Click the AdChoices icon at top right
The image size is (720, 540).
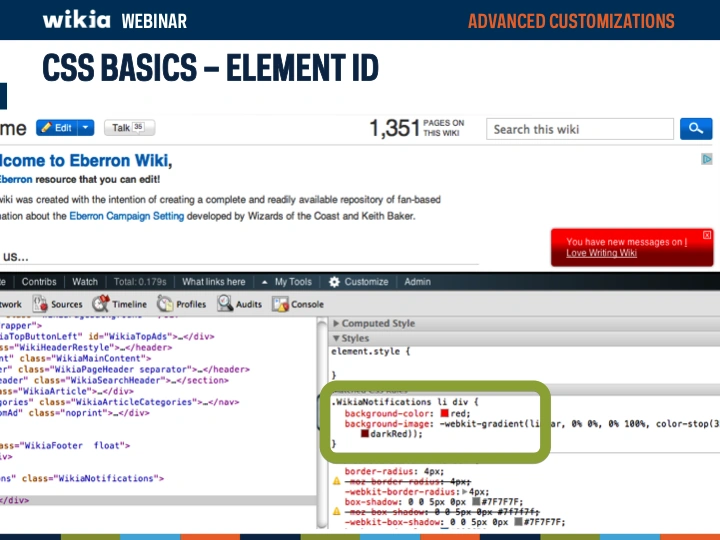pos(707,159)
